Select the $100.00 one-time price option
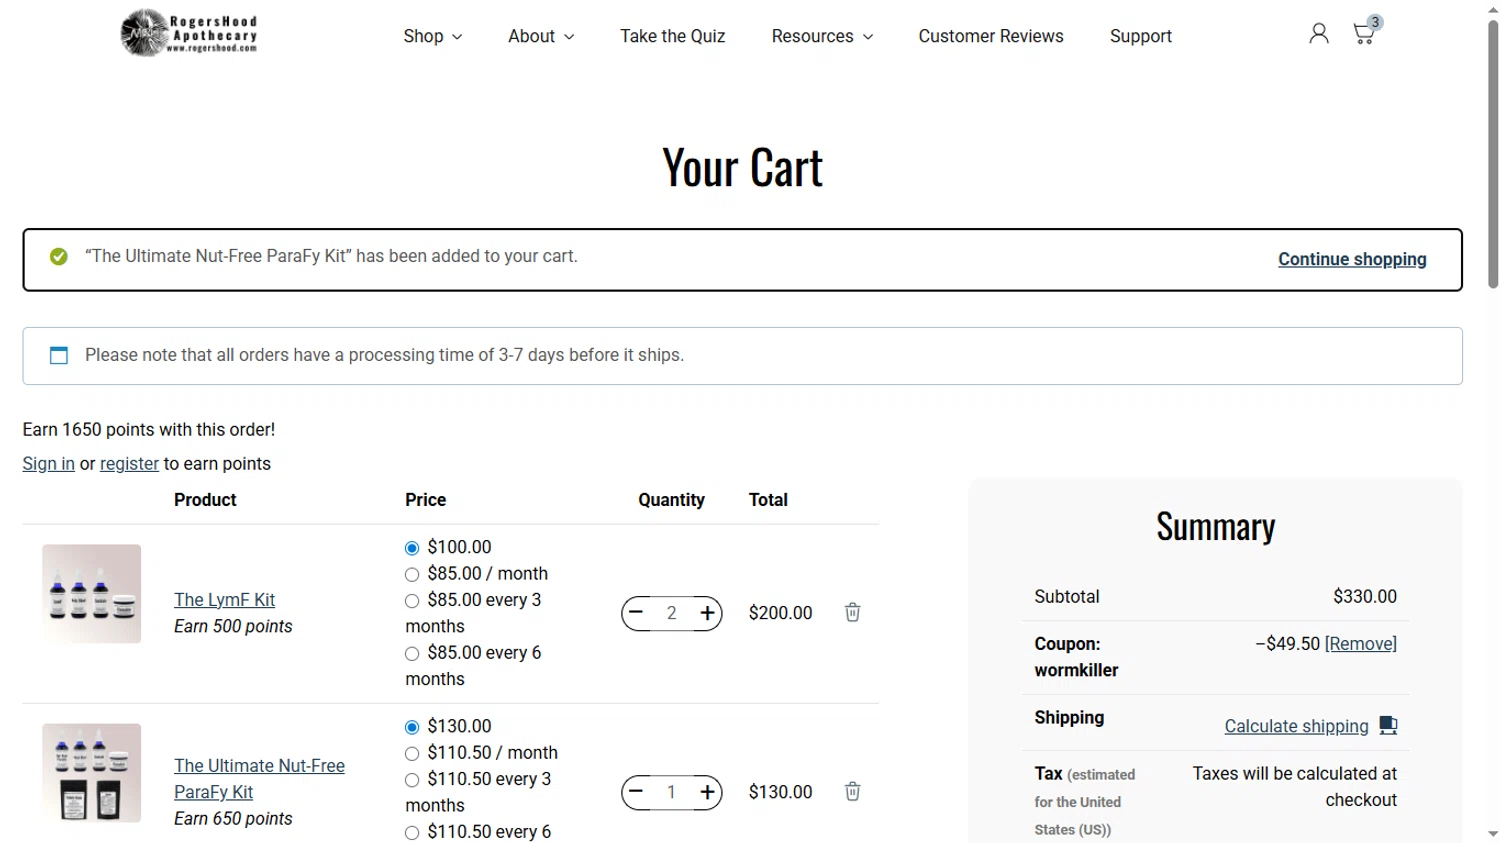 412,548
